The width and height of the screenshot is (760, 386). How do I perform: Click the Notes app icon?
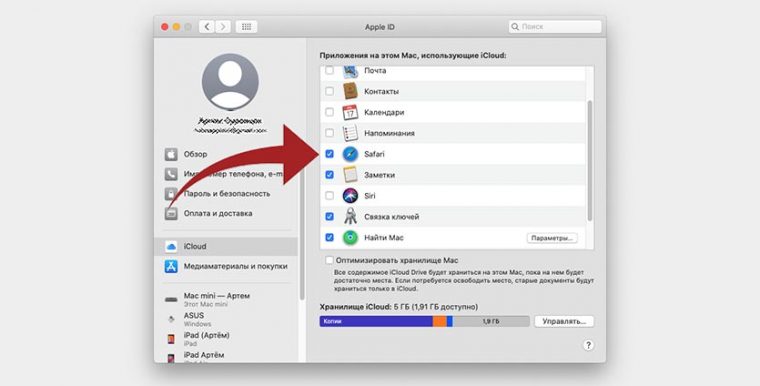tap(350, 175)
